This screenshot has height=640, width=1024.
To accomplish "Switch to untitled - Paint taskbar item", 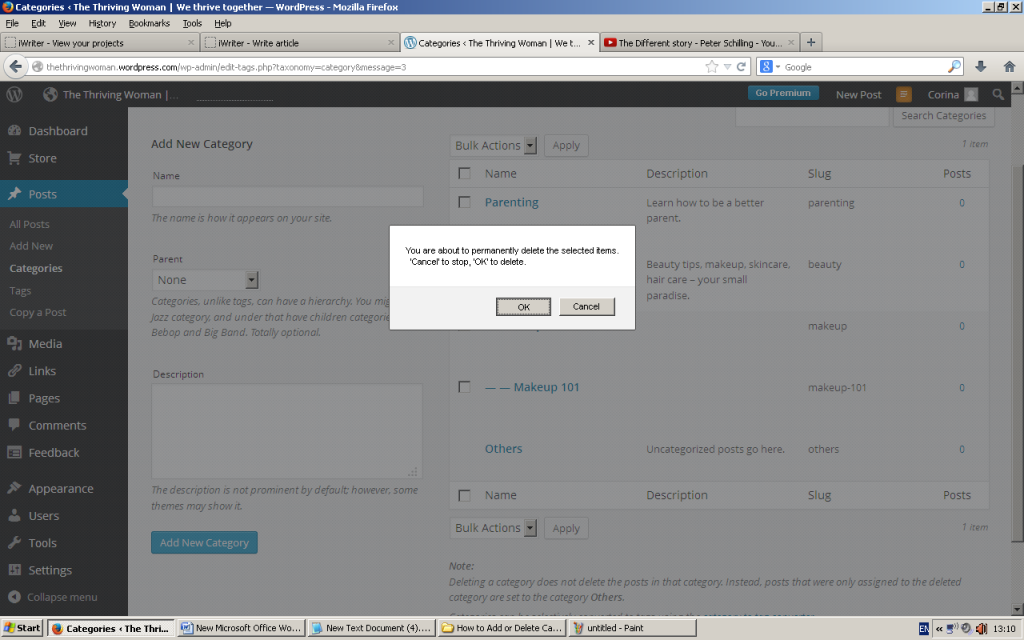I will (632, 628).
